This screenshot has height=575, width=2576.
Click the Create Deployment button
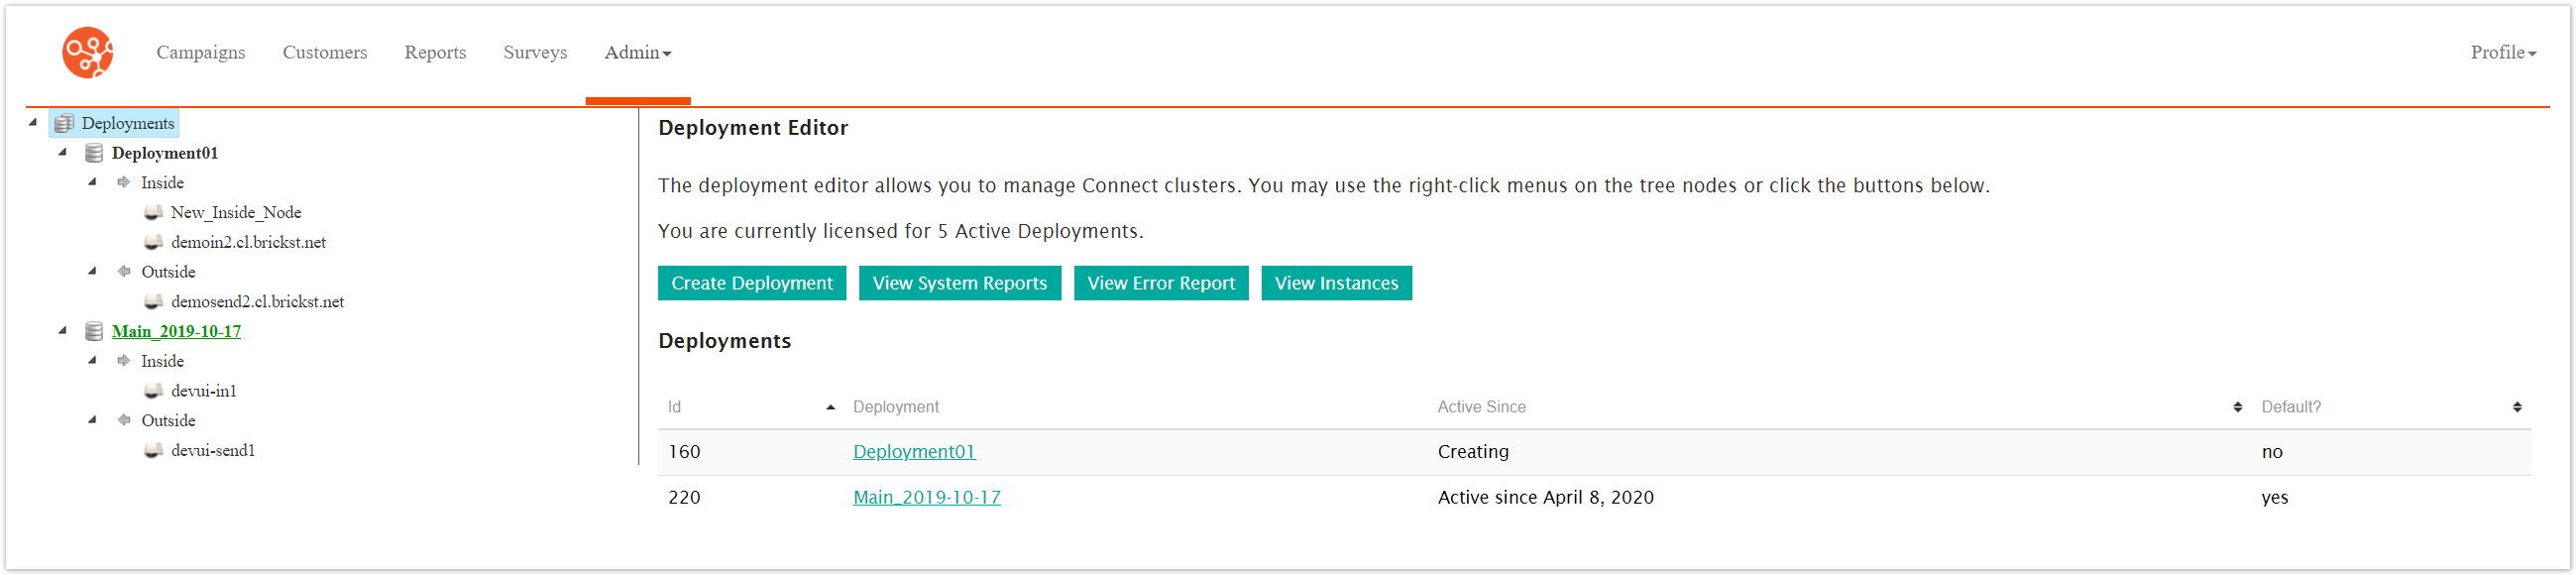click(x=751, y=282)
